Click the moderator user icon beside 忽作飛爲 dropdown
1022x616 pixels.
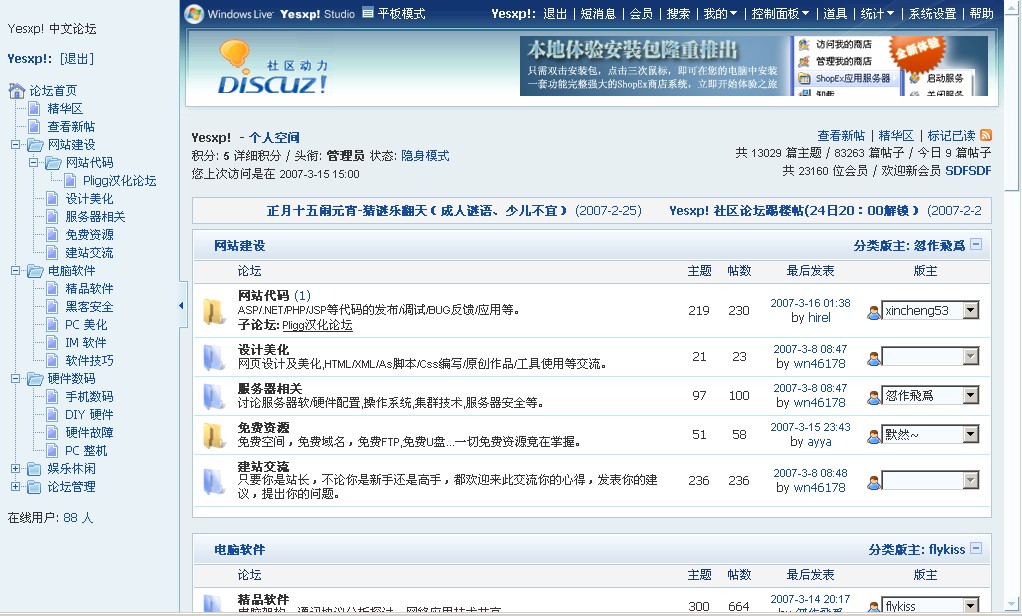tap(873, 398)
